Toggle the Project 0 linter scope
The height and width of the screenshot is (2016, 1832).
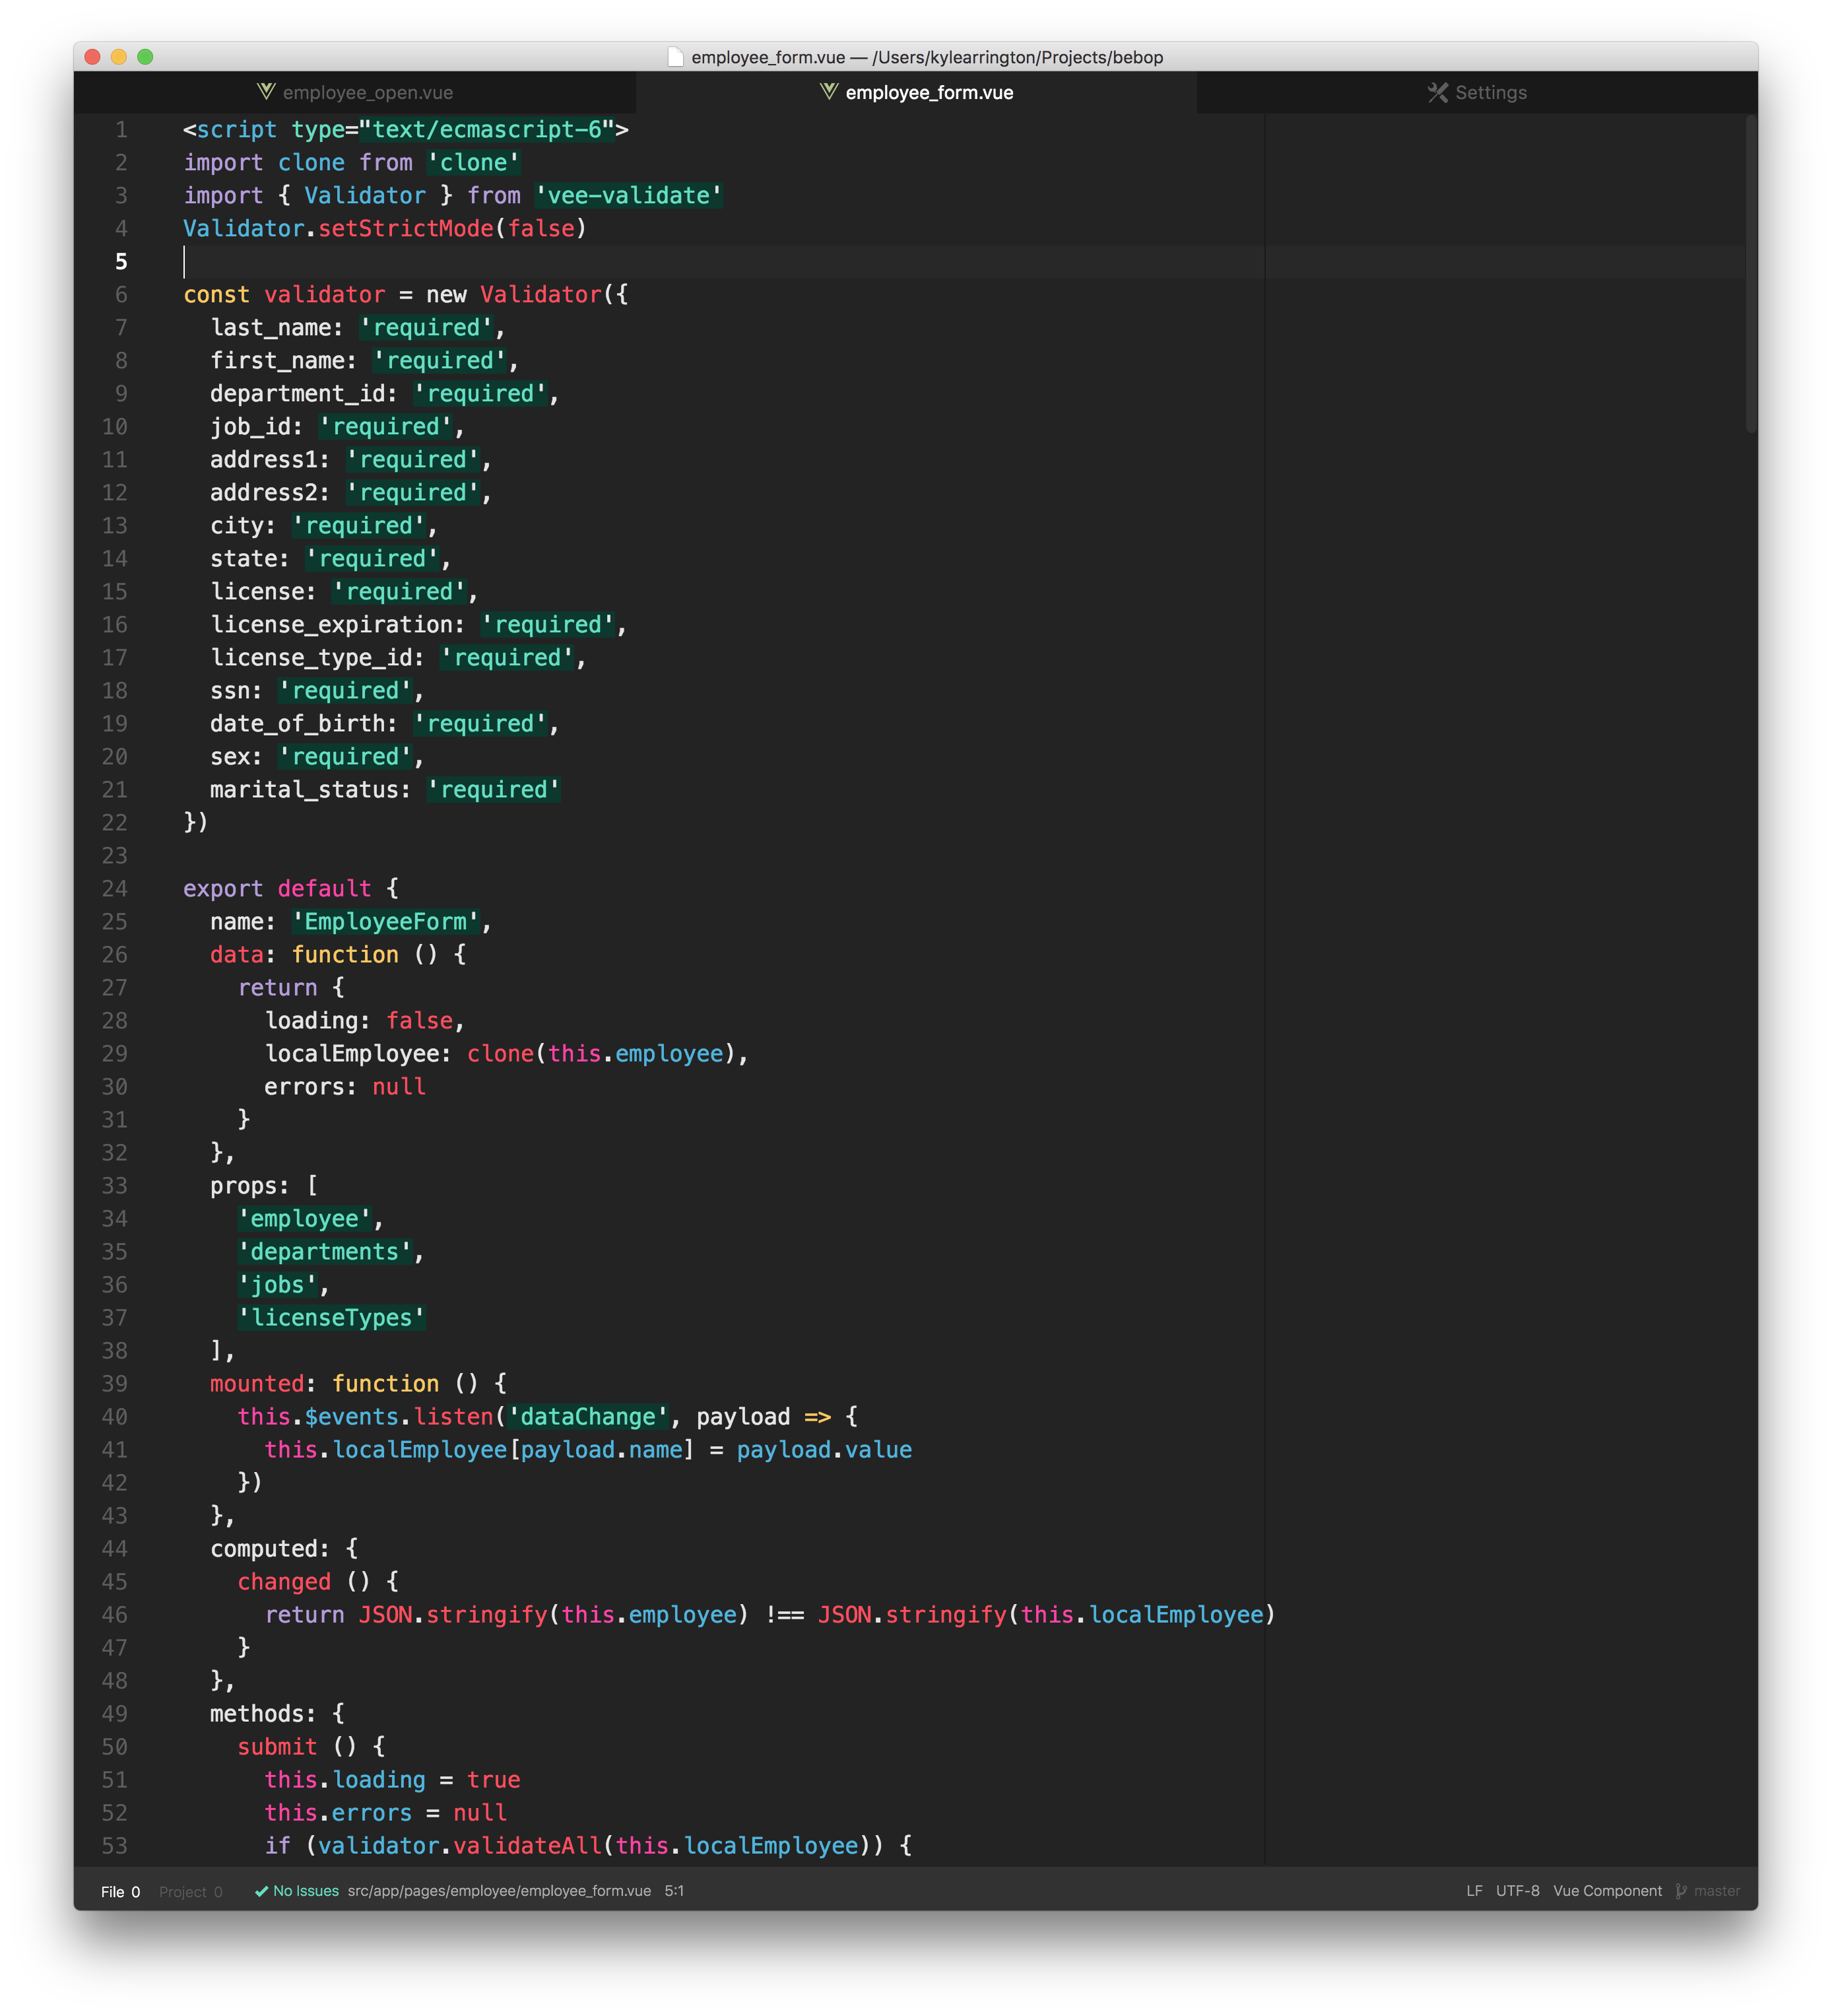(190, 1892)
